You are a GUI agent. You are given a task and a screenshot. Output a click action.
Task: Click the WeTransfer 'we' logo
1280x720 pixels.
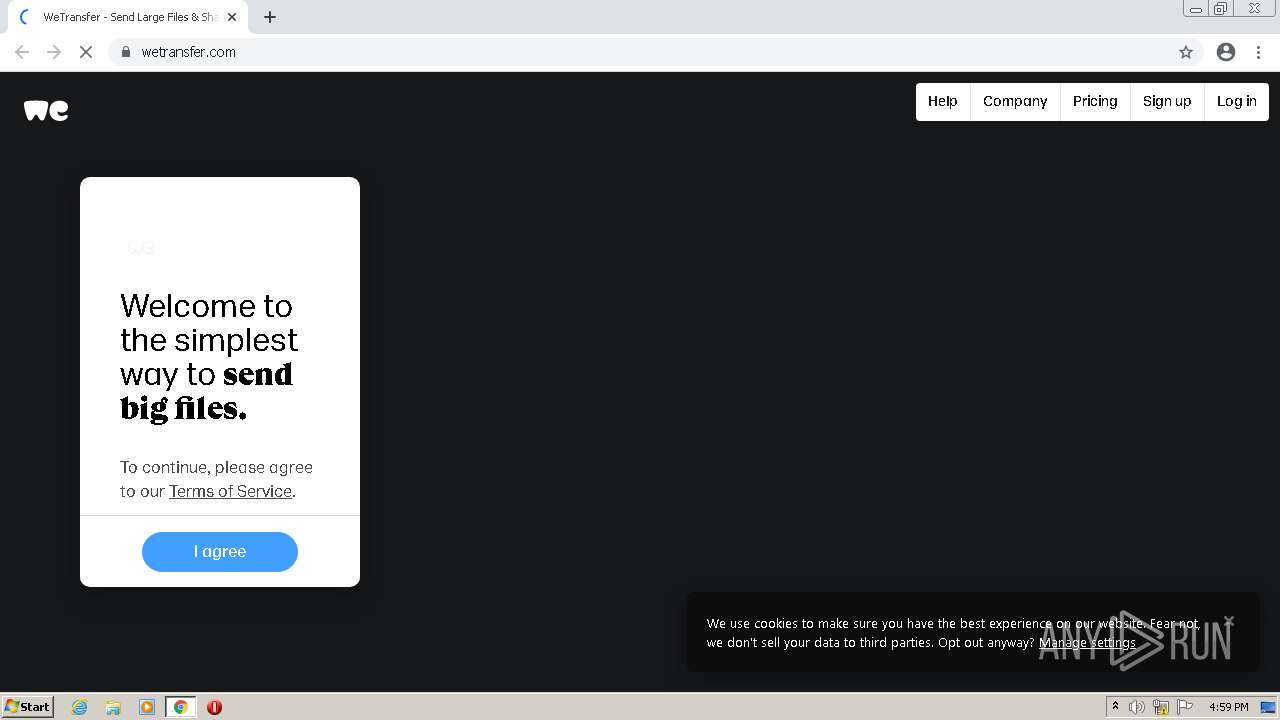point(46,110)
